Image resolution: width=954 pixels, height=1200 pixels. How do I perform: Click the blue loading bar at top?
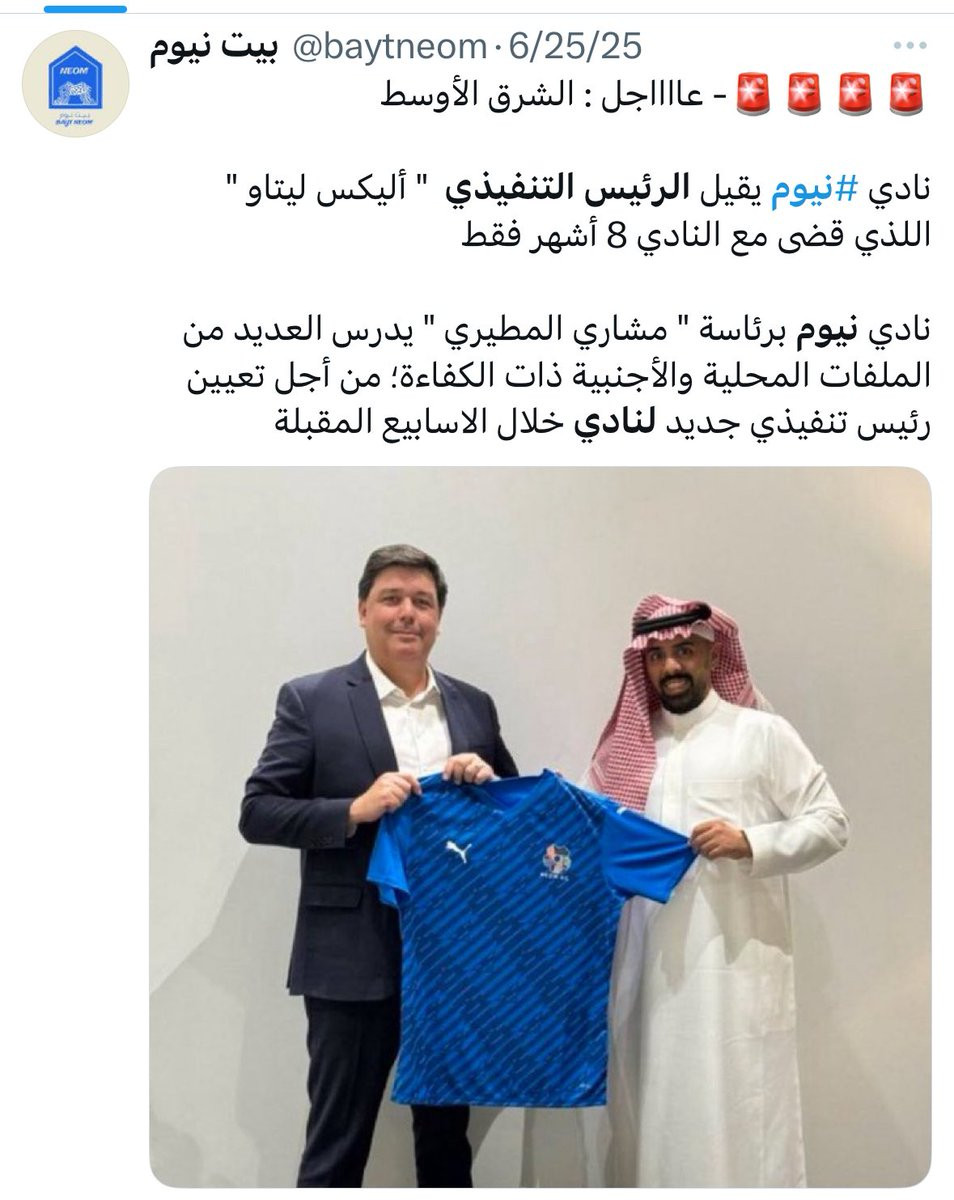tap(84, 8)
